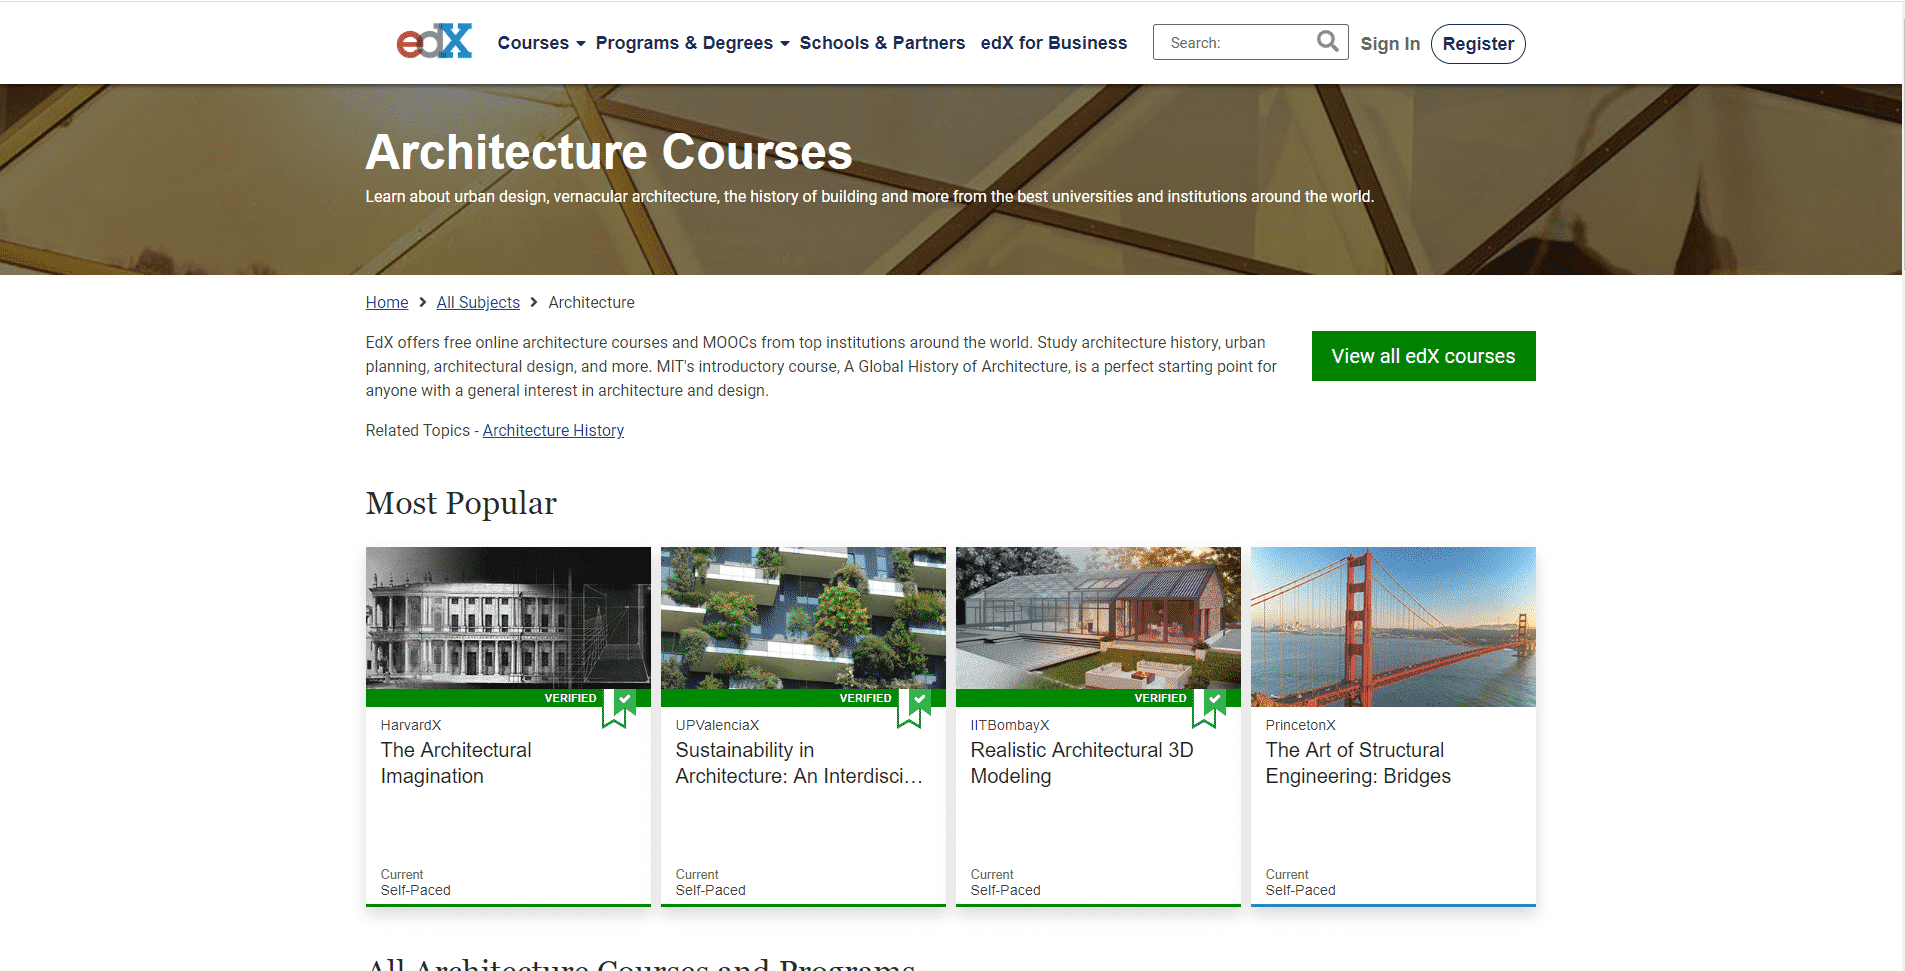Open the All Subjects breadcrumb link
Screen dimensions: 1905x971
[478, 302]
